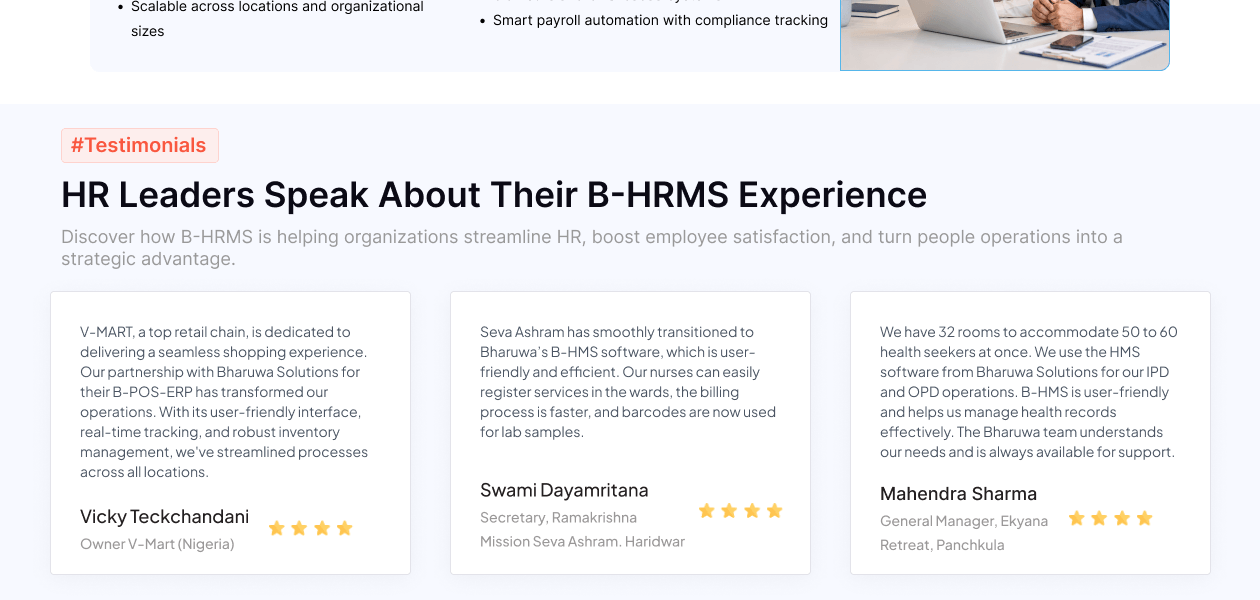Click the name Swami Dayamritana
Screen dimensions: 1260x600
tap(564, 490)
